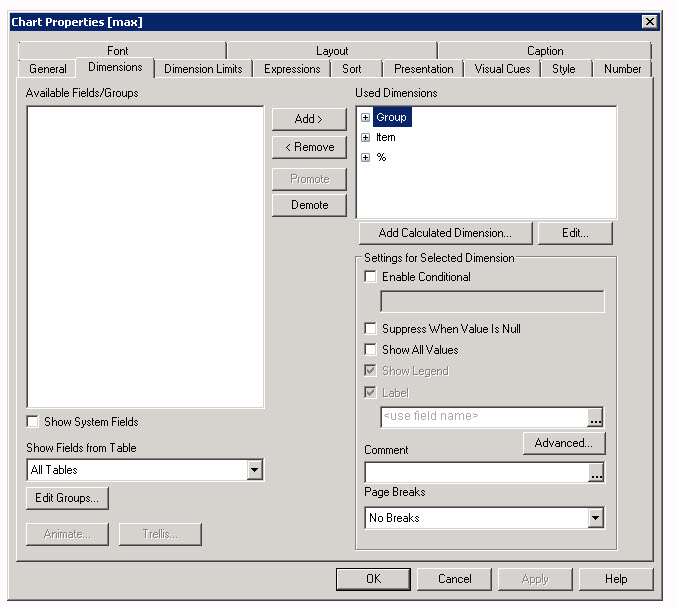
Task: Enable Suppress When Value Is Null
Action: point(370,329)
